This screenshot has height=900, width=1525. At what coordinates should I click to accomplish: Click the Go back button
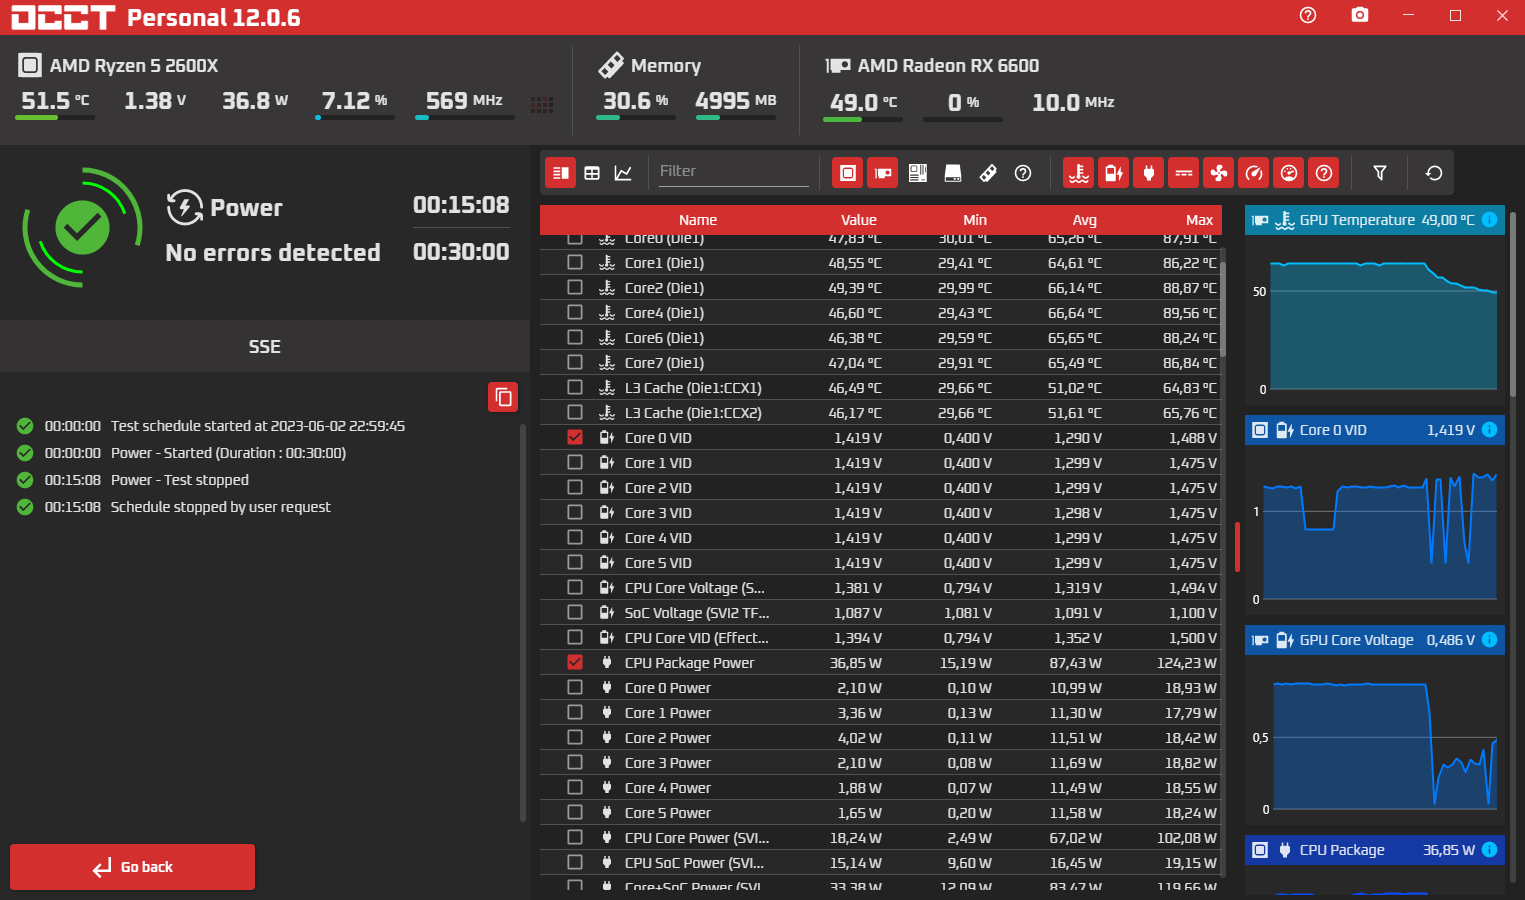click(x=132, y=867)
